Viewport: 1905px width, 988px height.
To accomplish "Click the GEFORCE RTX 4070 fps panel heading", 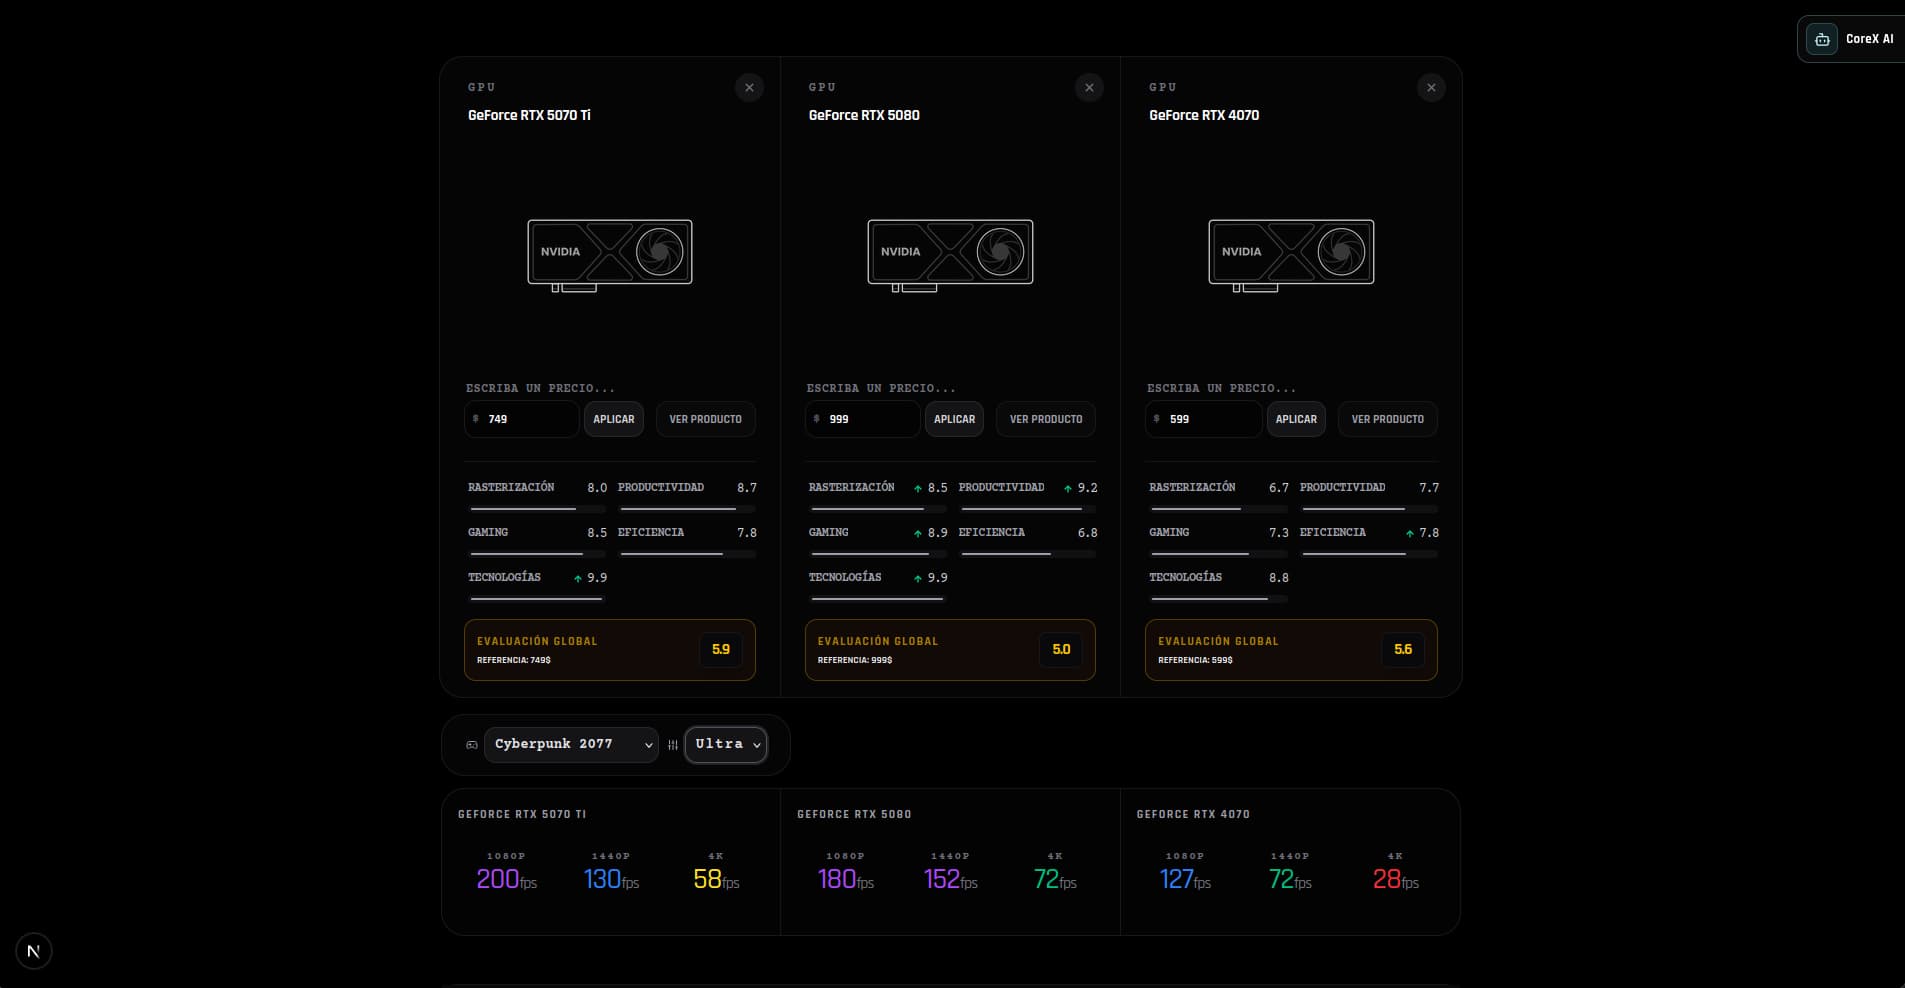I will (1193, 815).
